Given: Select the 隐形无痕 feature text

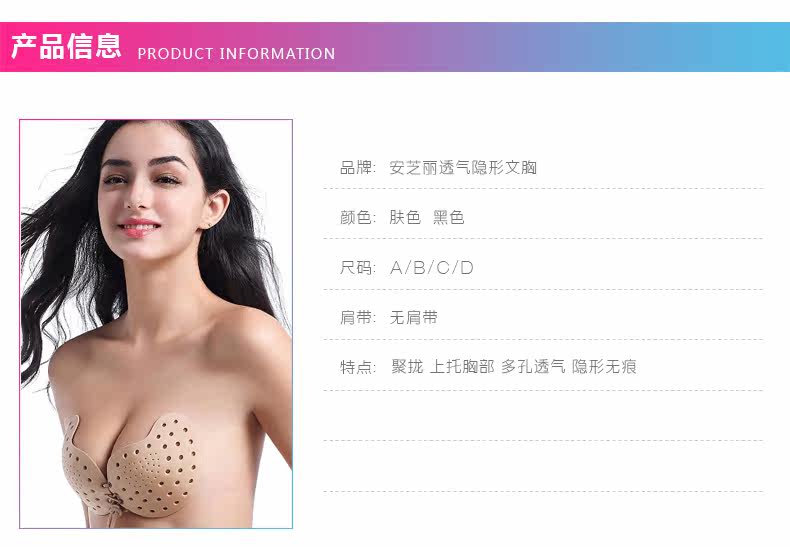Looking at the screenshot, I should coord(604,366).
